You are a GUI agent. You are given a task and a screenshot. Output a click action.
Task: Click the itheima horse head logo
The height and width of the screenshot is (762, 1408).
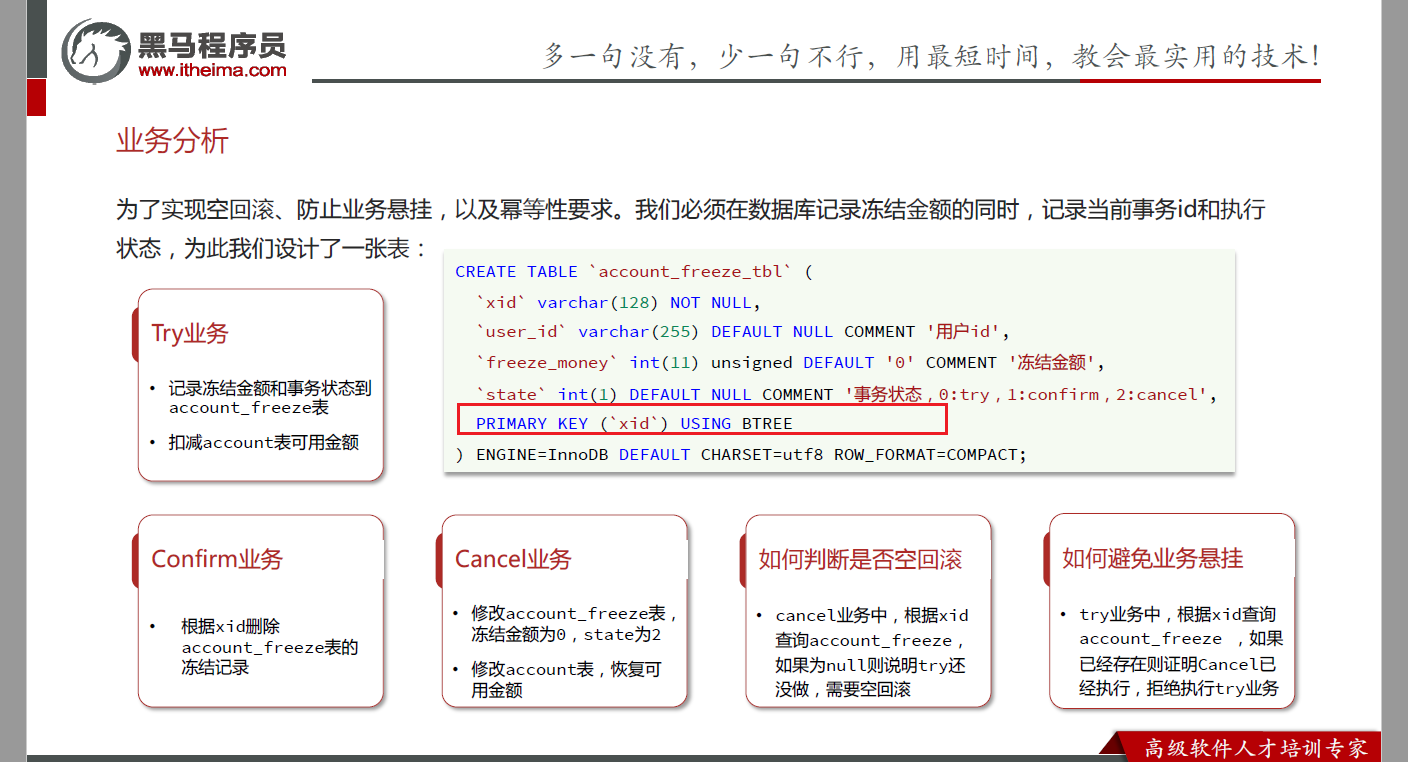click(x=95, y=51)
